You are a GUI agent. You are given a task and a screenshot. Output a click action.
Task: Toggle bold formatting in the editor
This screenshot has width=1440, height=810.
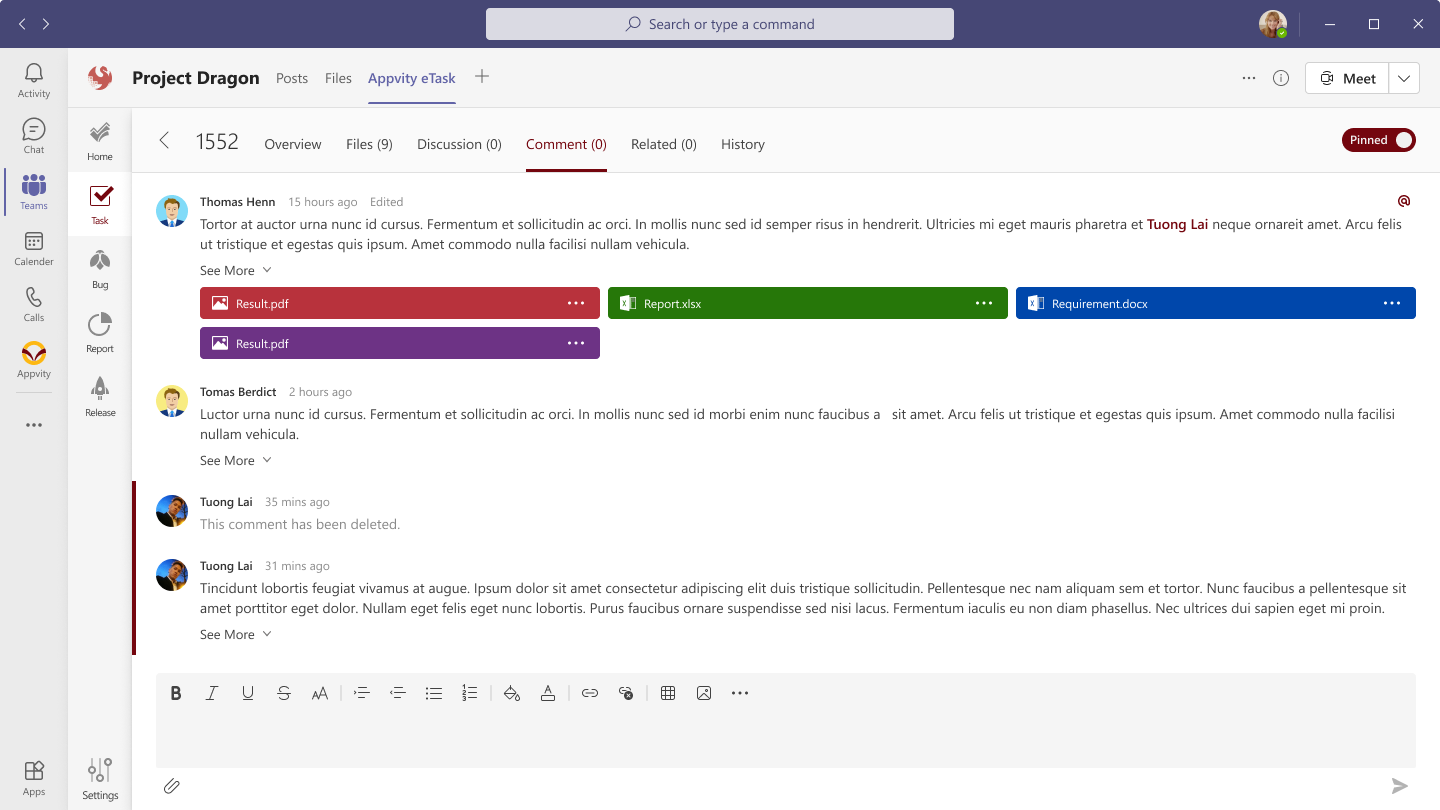(x=176, y=692)
